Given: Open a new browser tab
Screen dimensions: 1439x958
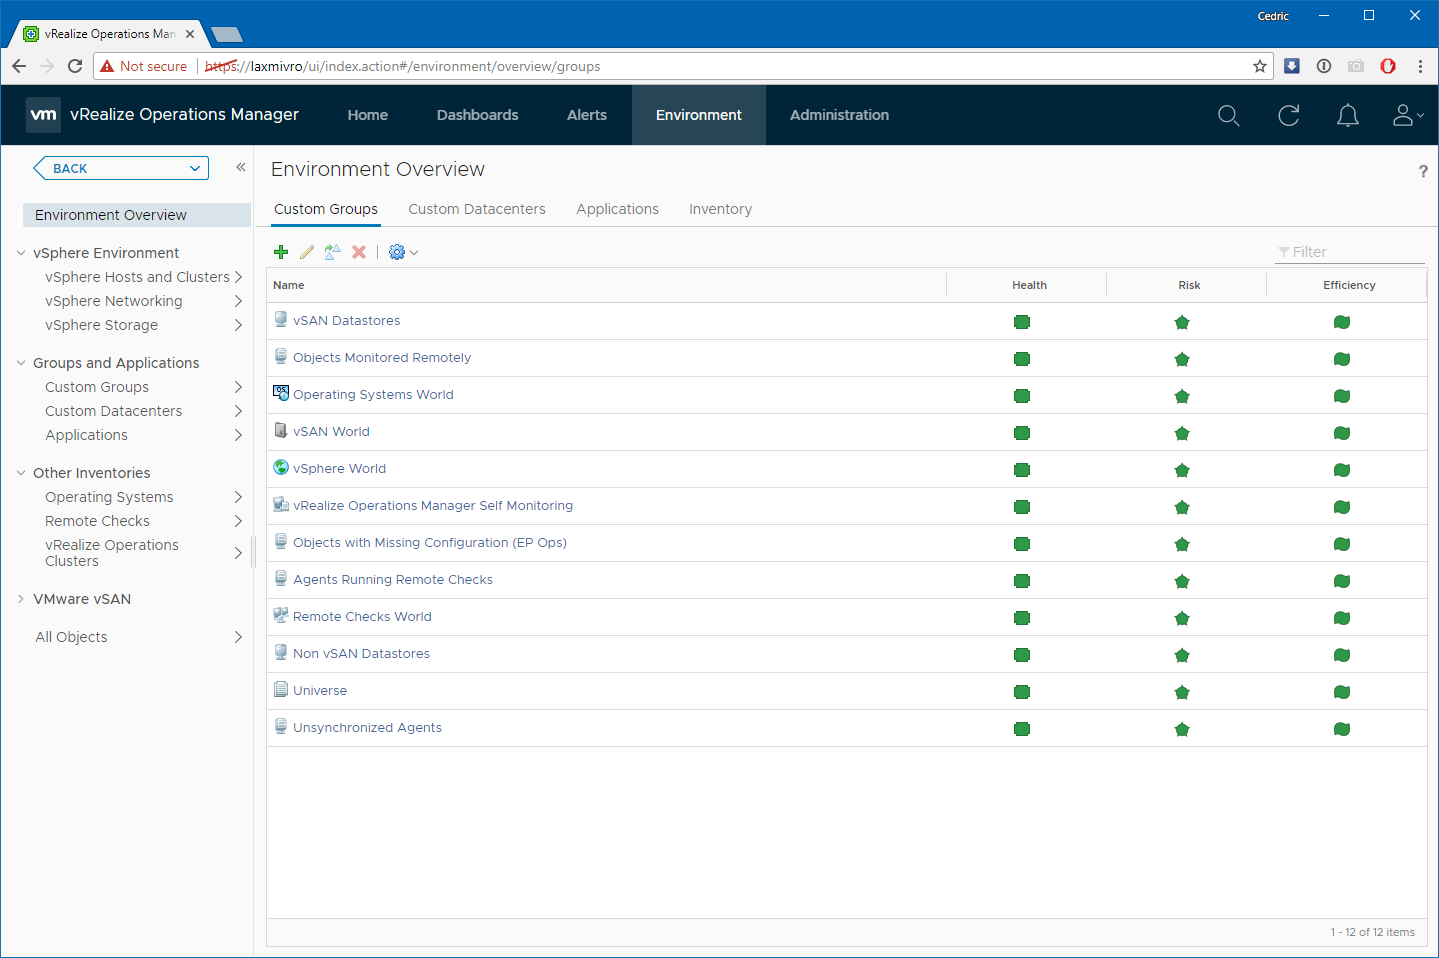Looking at the screenshot, I should [227, 35].
